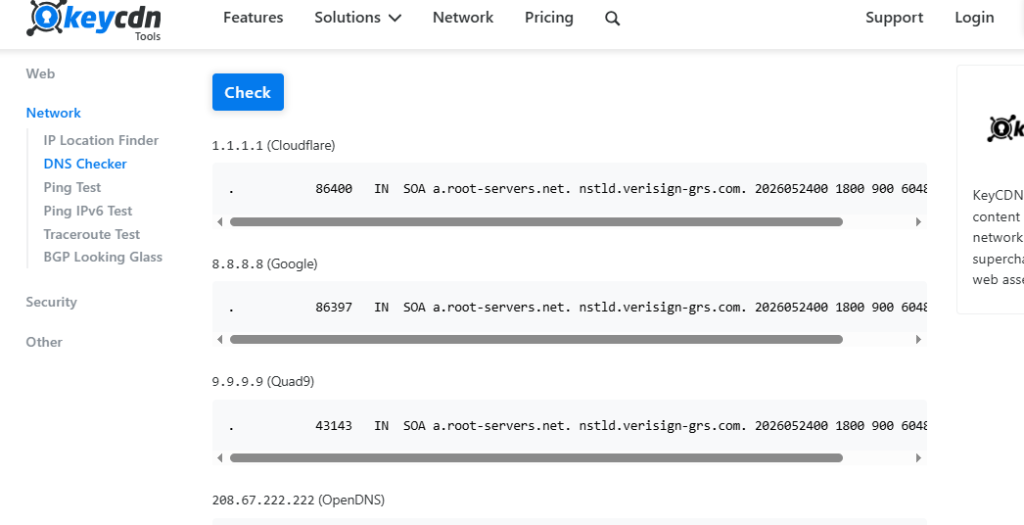Click right scroll arrow in Google result
Viewport: 1024px width, 525px height.
[918, 340]
